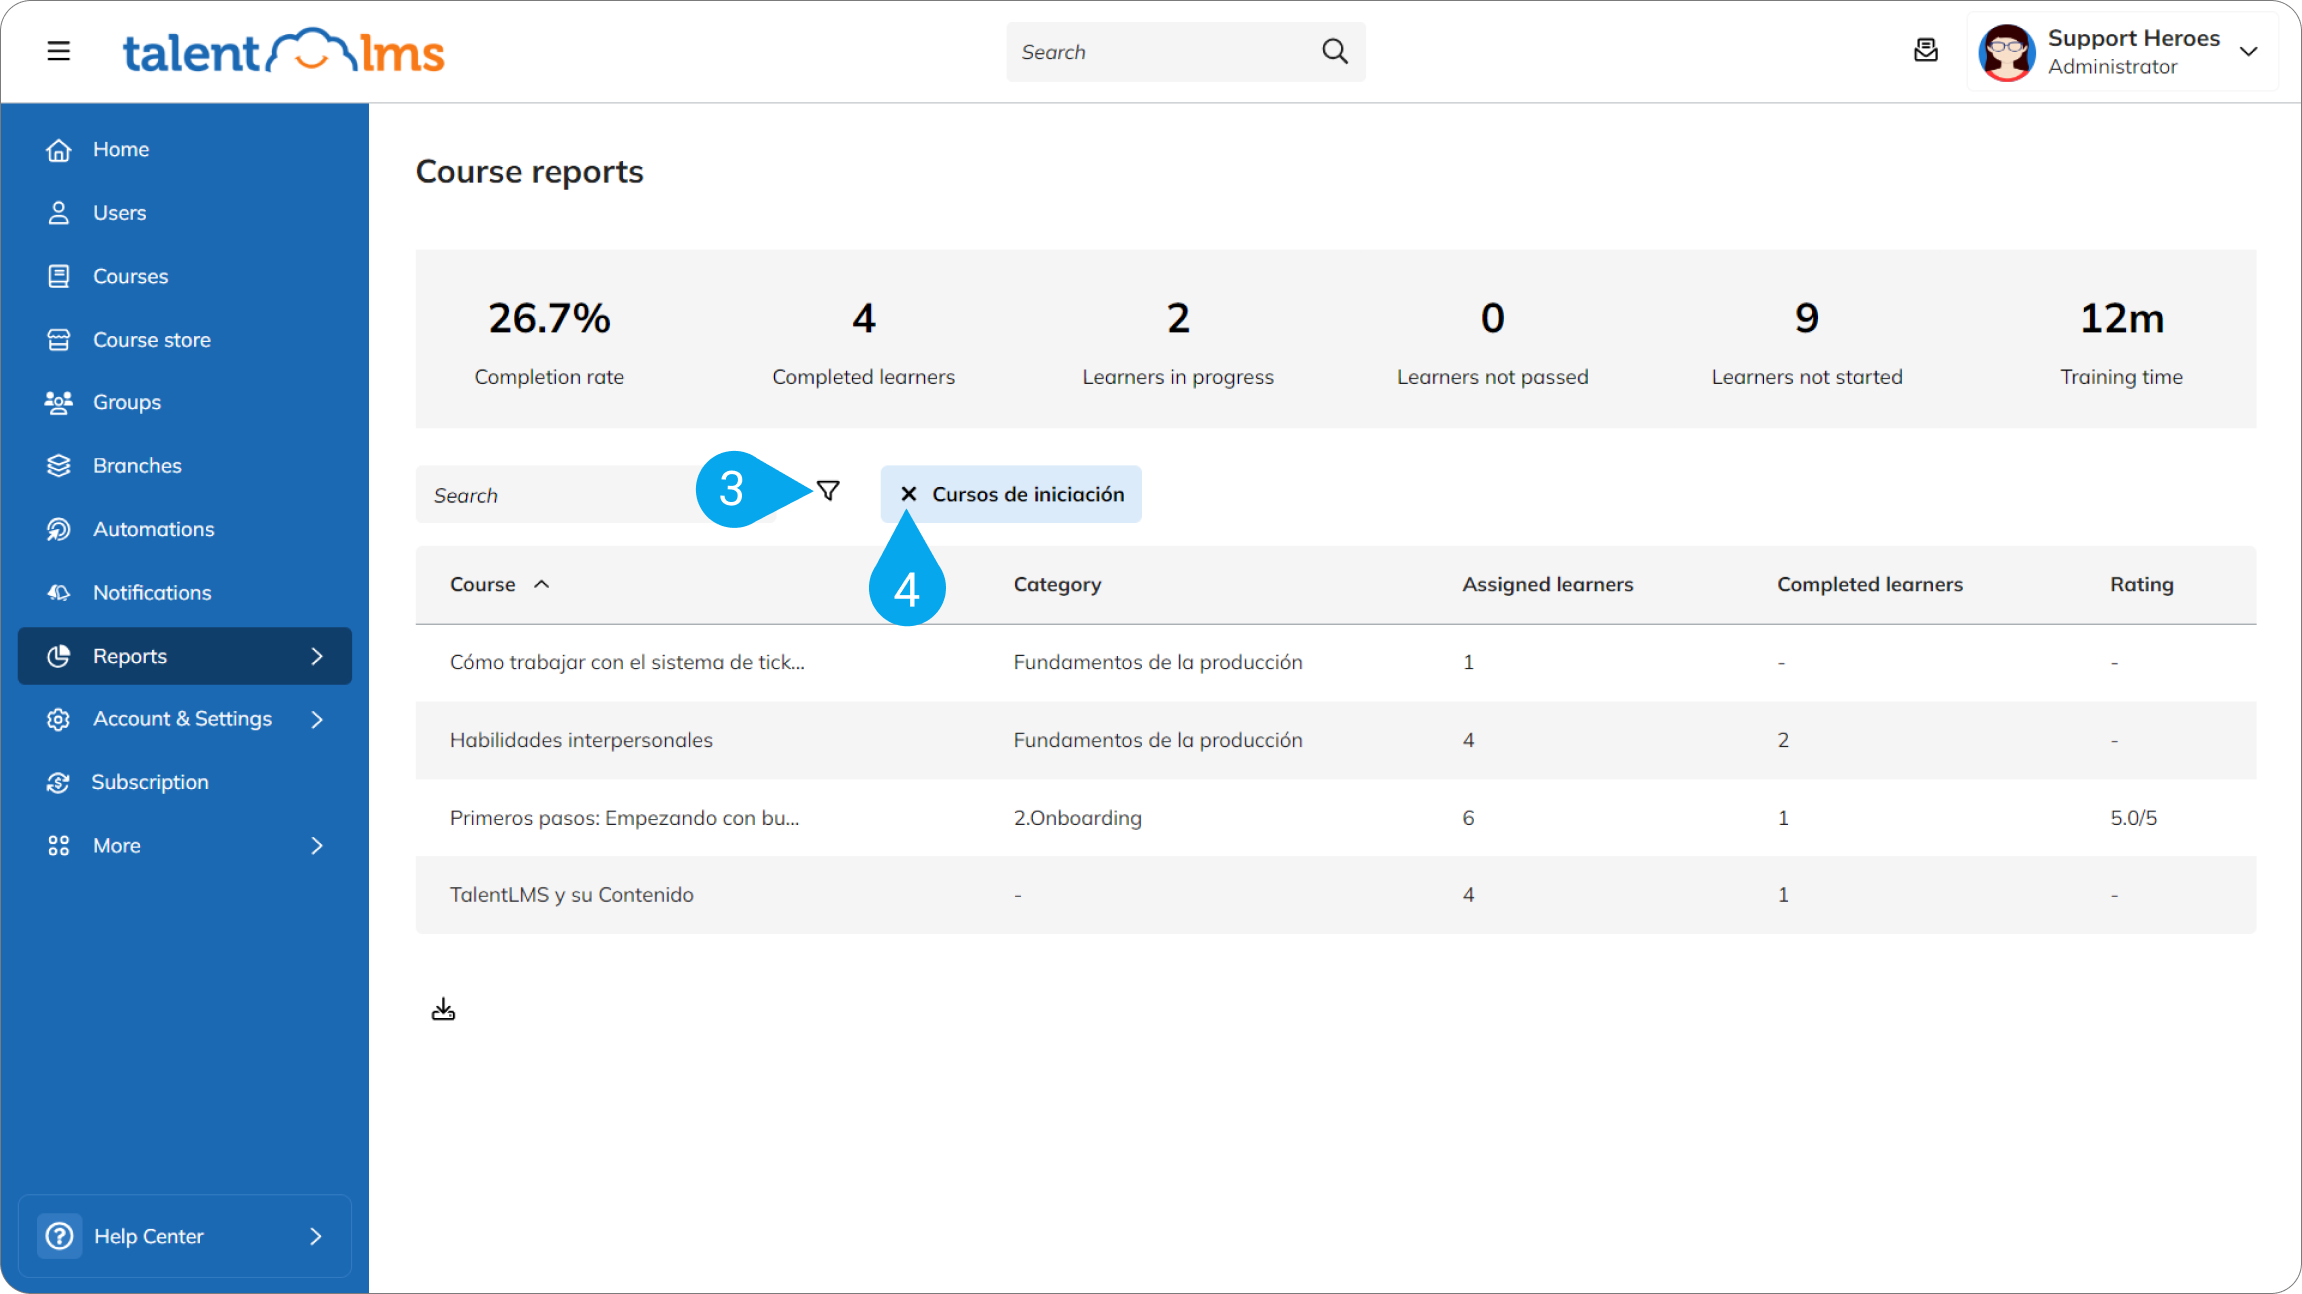Screen dimensions: 2302x1294
Task: Click the TalentLMS logo
Action: pos(283,51)
